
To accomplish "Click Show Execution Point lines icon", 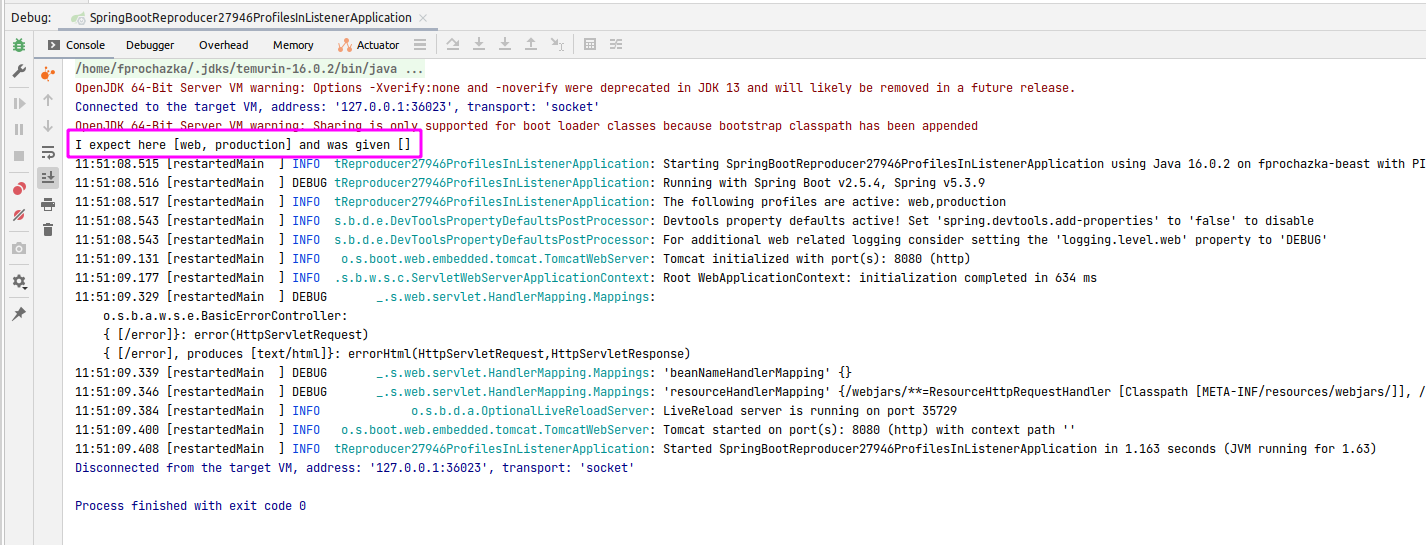I will (420, 44).
